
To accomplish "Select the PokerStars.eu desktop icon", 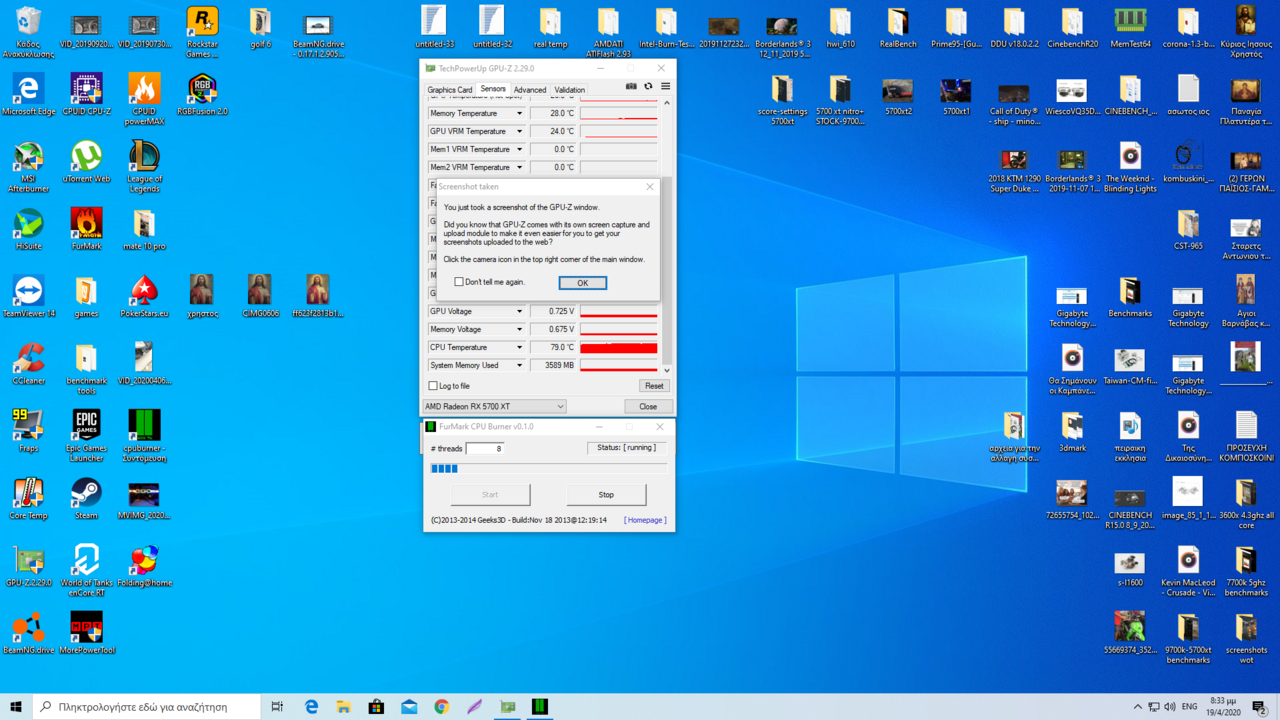I will [x=144, y=297].
